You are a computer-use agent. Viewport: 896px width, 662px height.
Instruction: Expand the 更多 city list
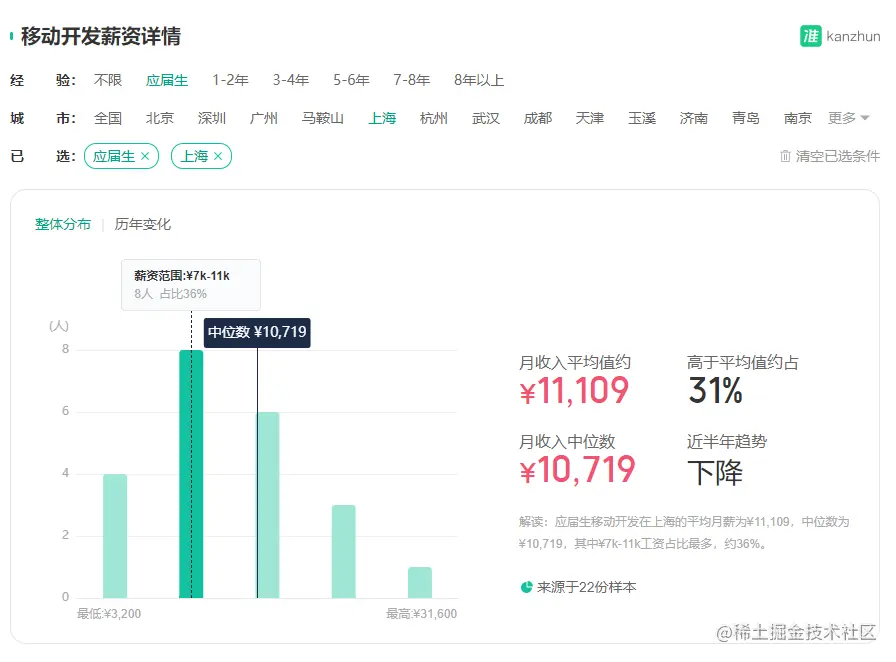click(x=844, y=117)
